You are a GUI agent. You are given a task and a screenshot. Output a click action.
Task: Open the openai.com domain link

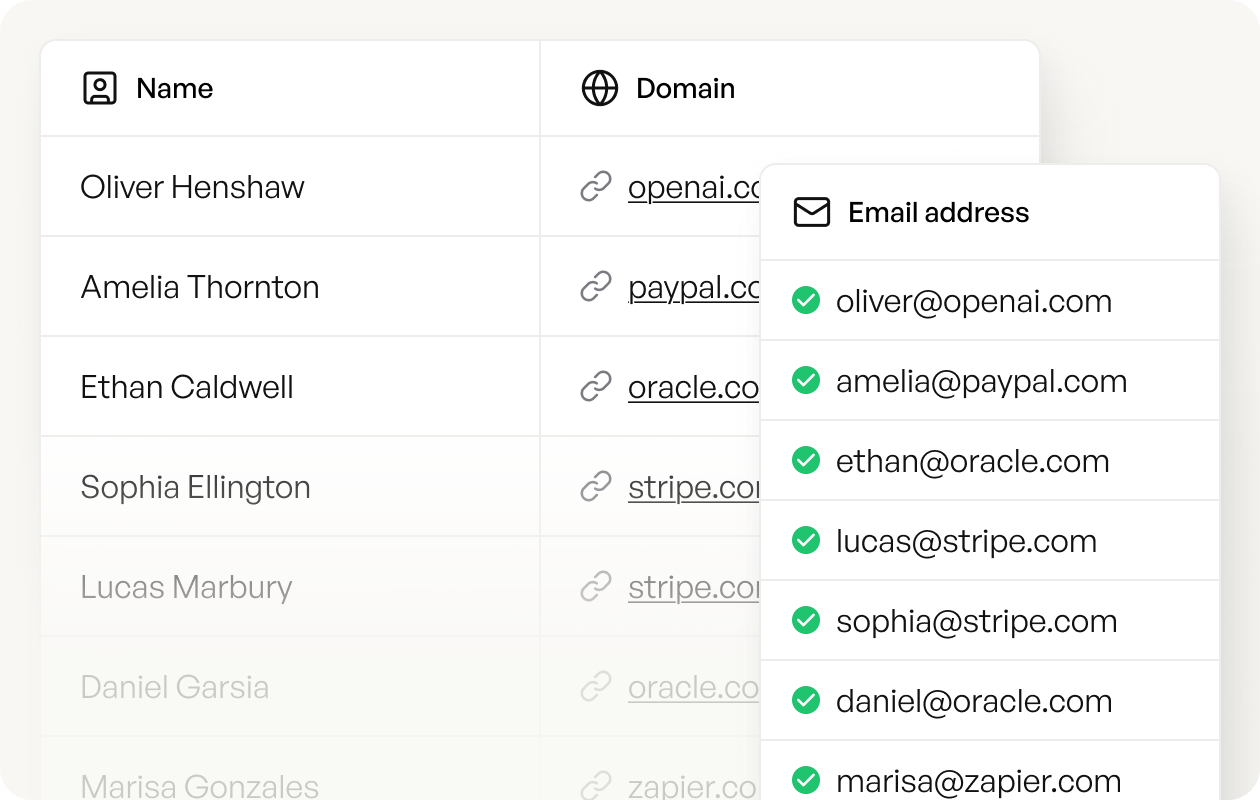(x=693, y=187)
